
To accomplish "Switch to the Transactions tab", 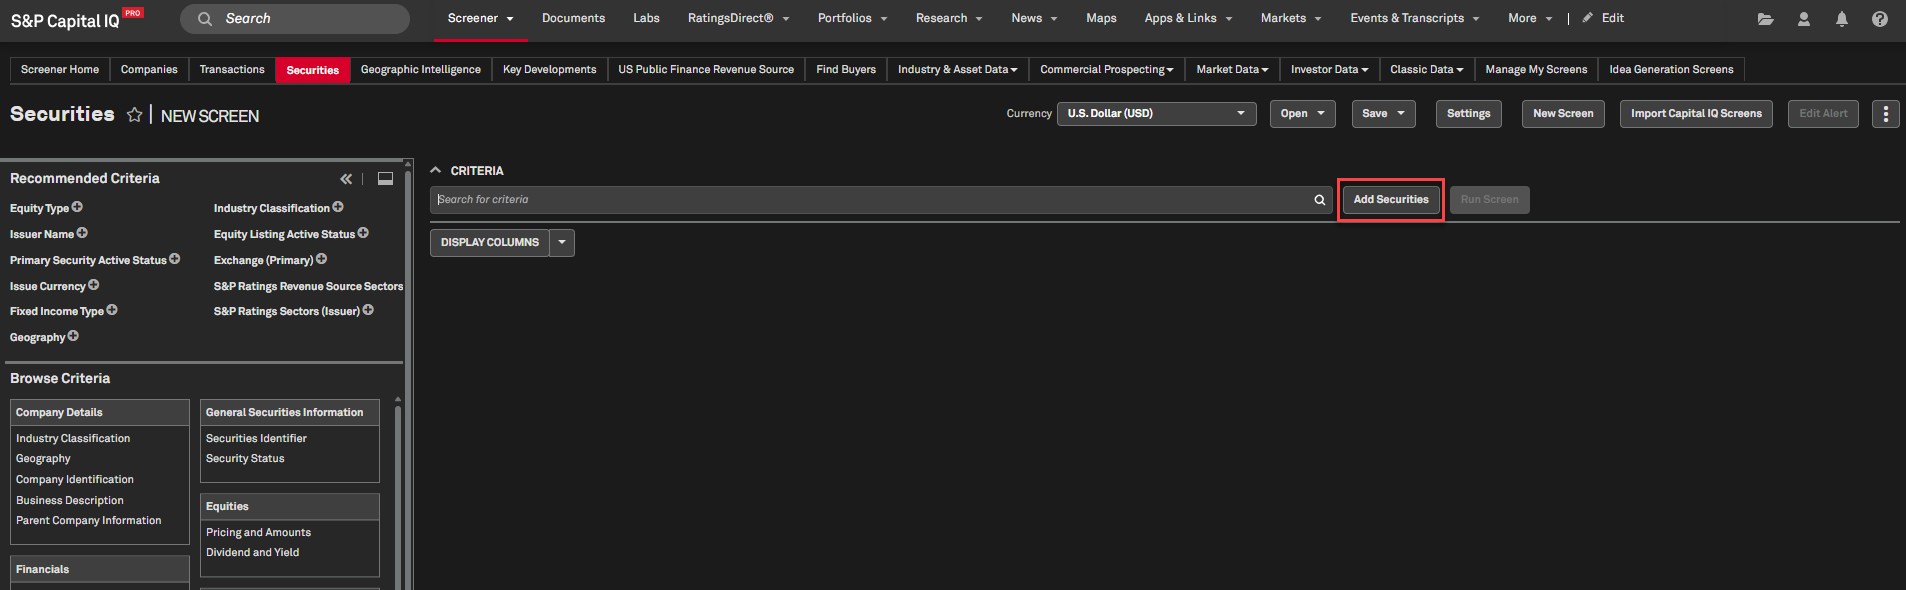I will point(232,70).
